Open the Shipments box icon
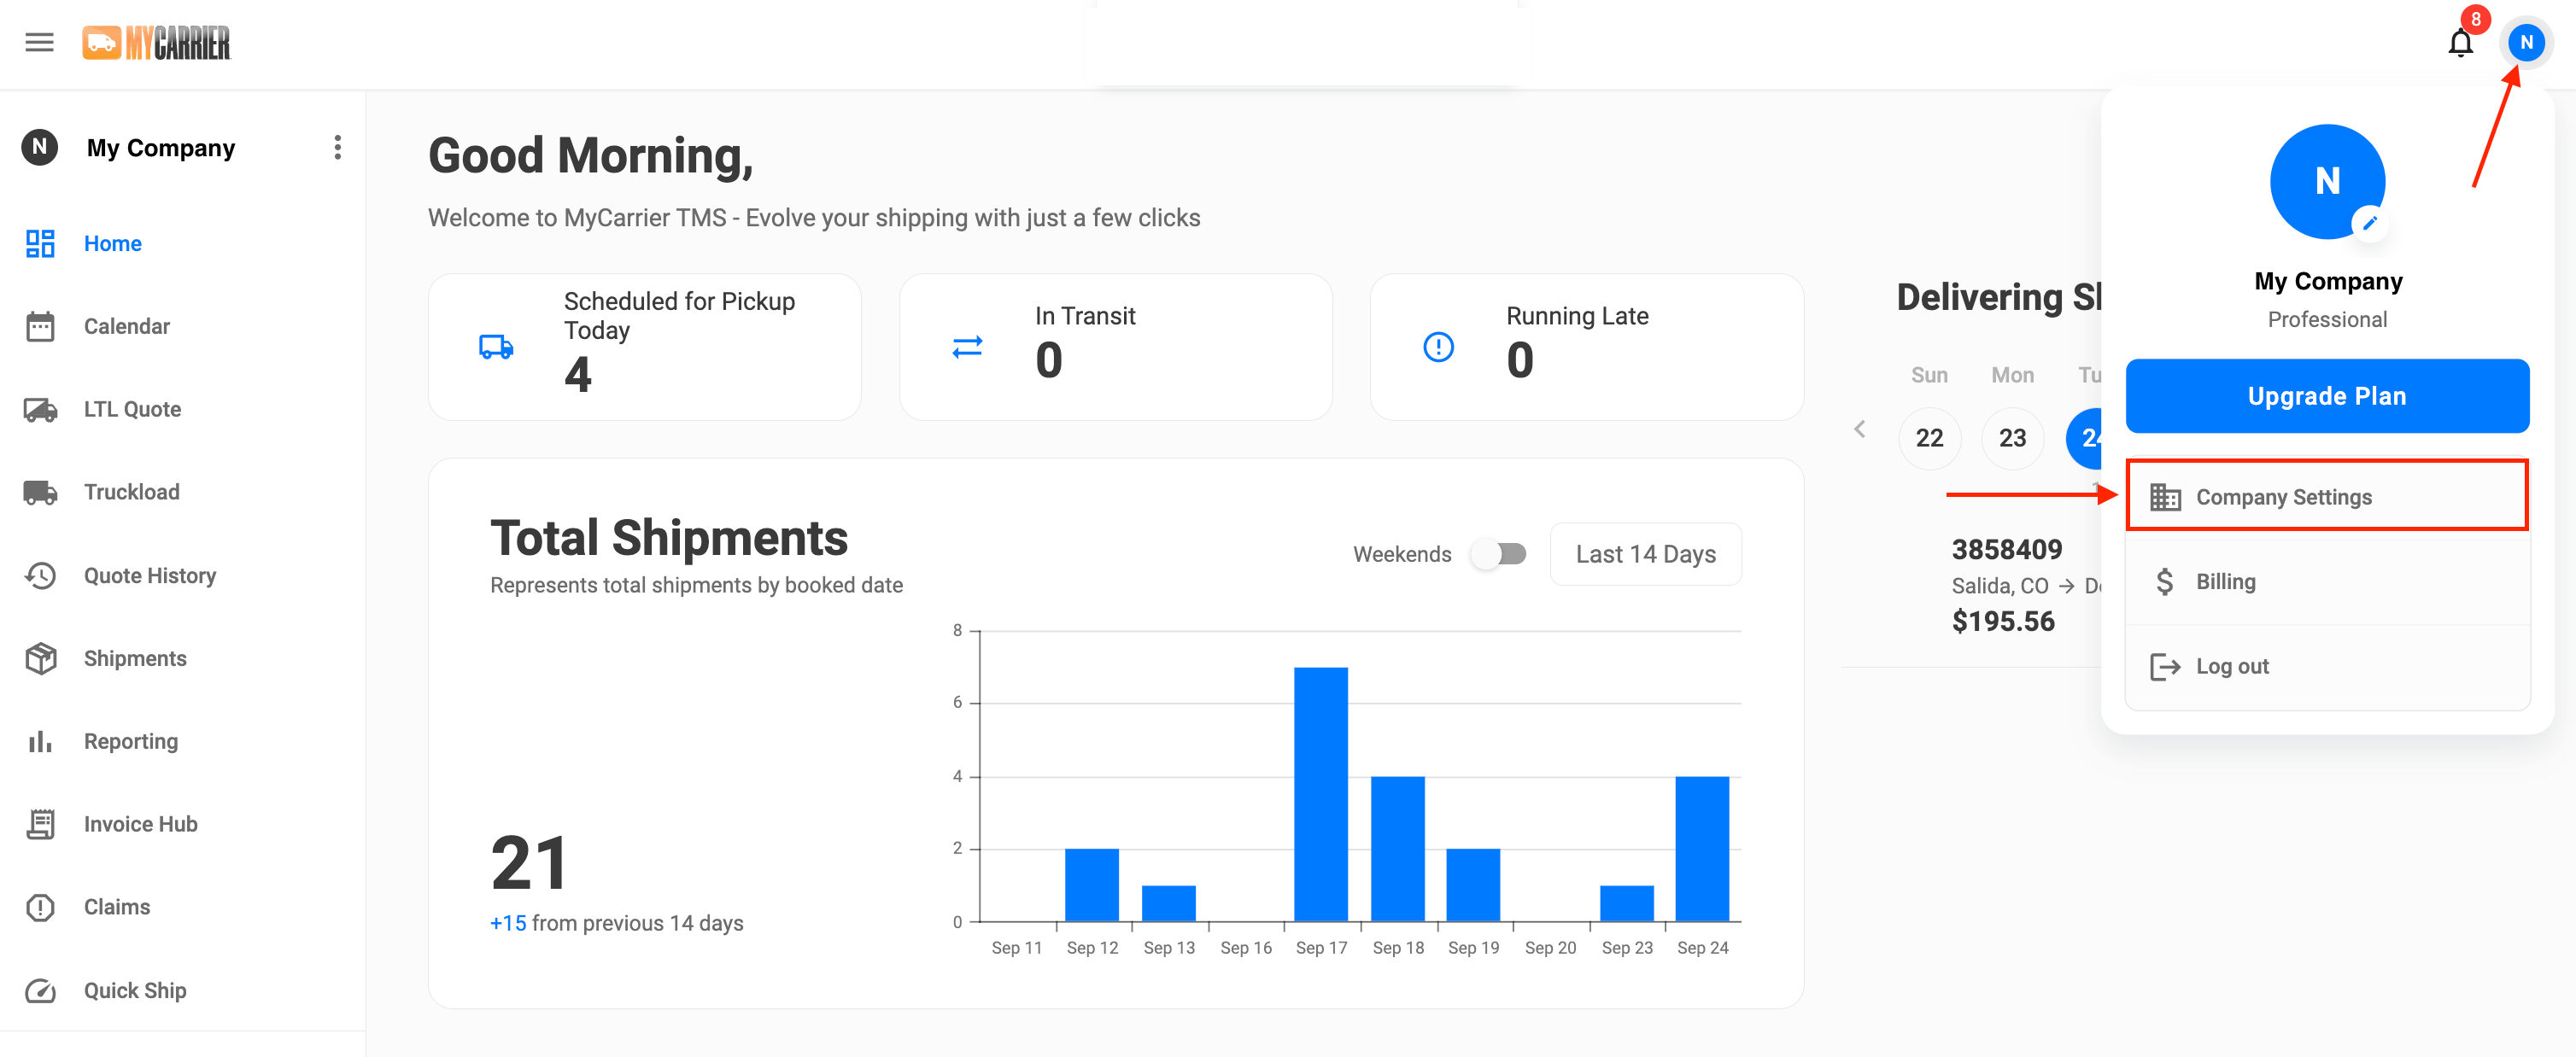 pyautogui.click(x=40, y=658)
